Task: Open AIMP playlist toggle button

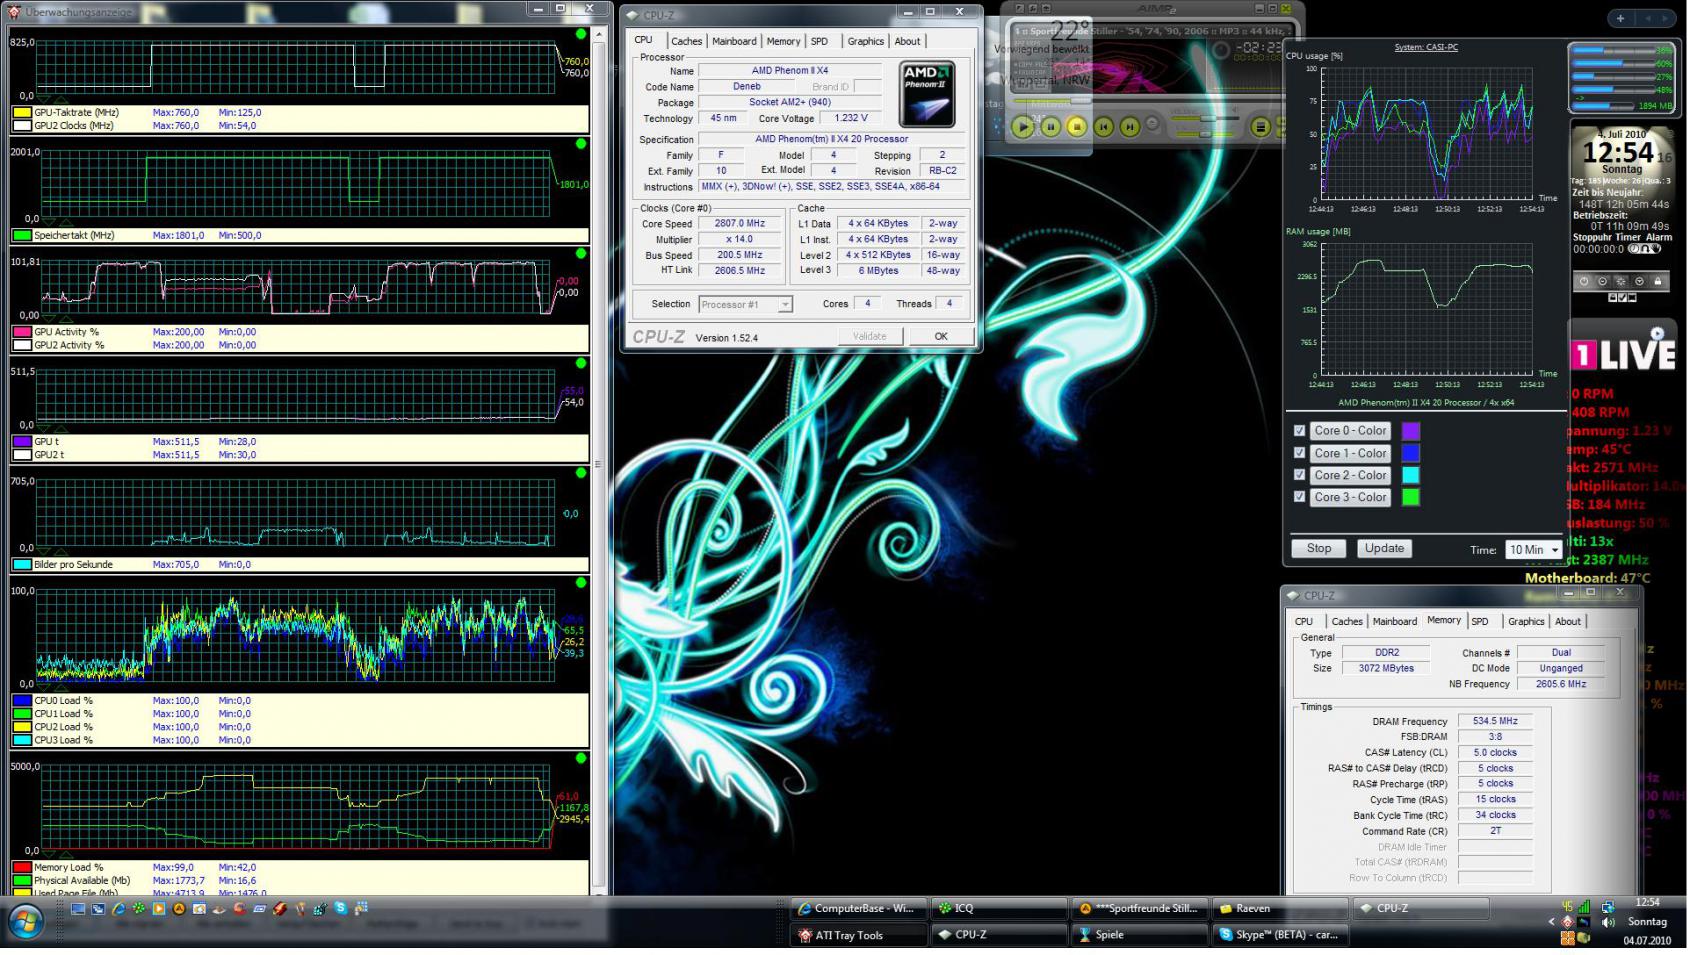Action: [1260, 126]
